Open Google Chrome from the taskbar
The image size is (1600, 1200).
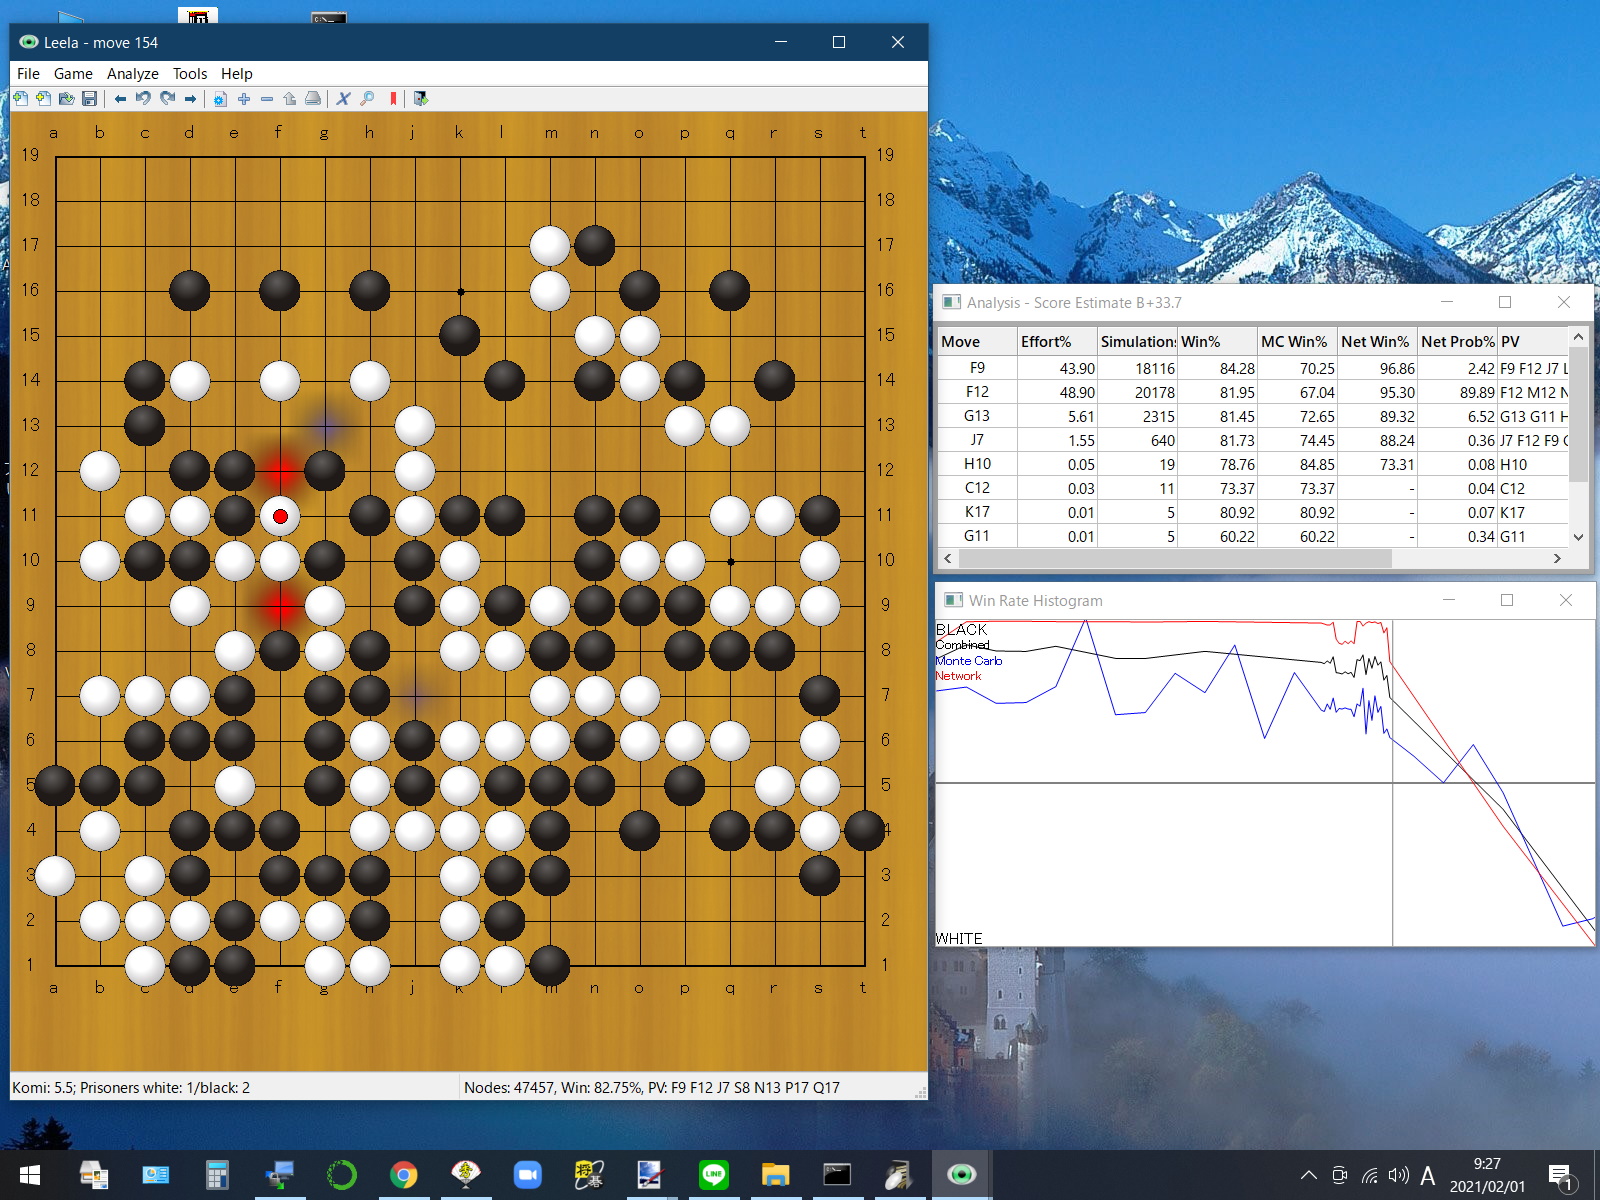point(404,1175)
